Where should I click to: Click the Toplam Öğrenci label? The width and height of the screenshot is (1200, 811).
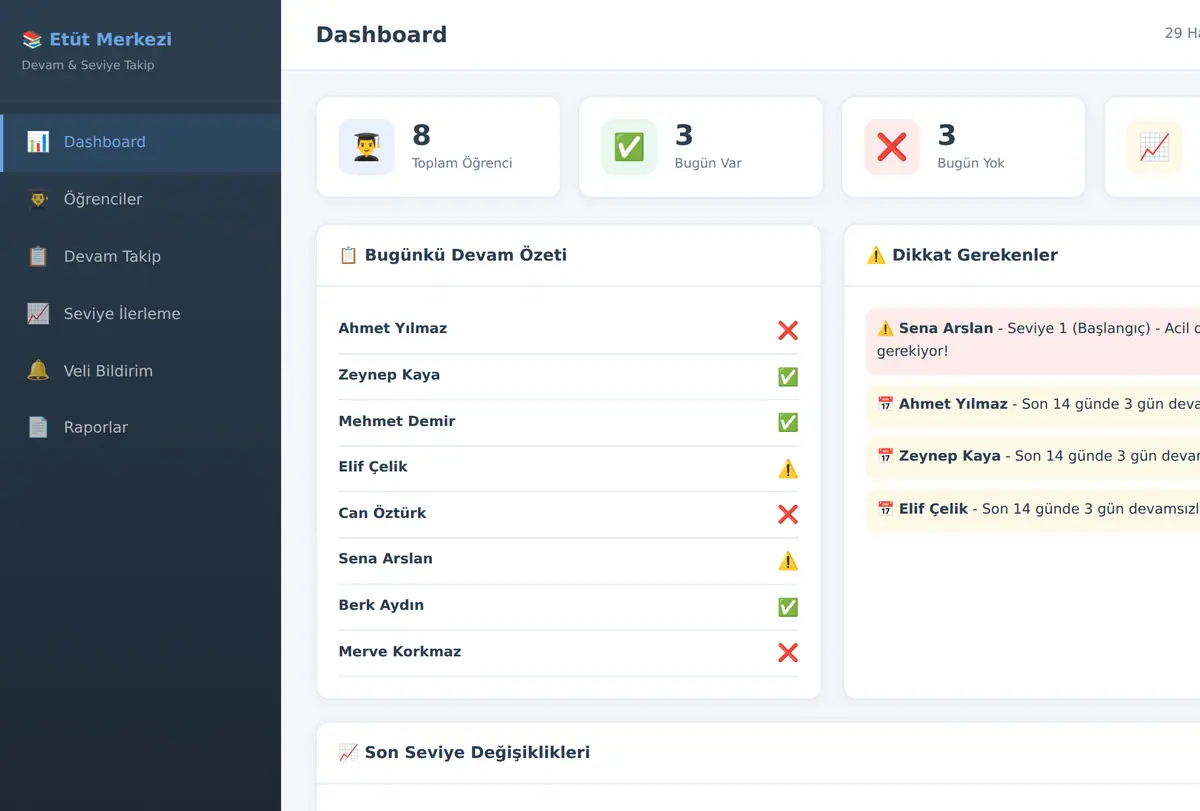(x=462, y=163)
